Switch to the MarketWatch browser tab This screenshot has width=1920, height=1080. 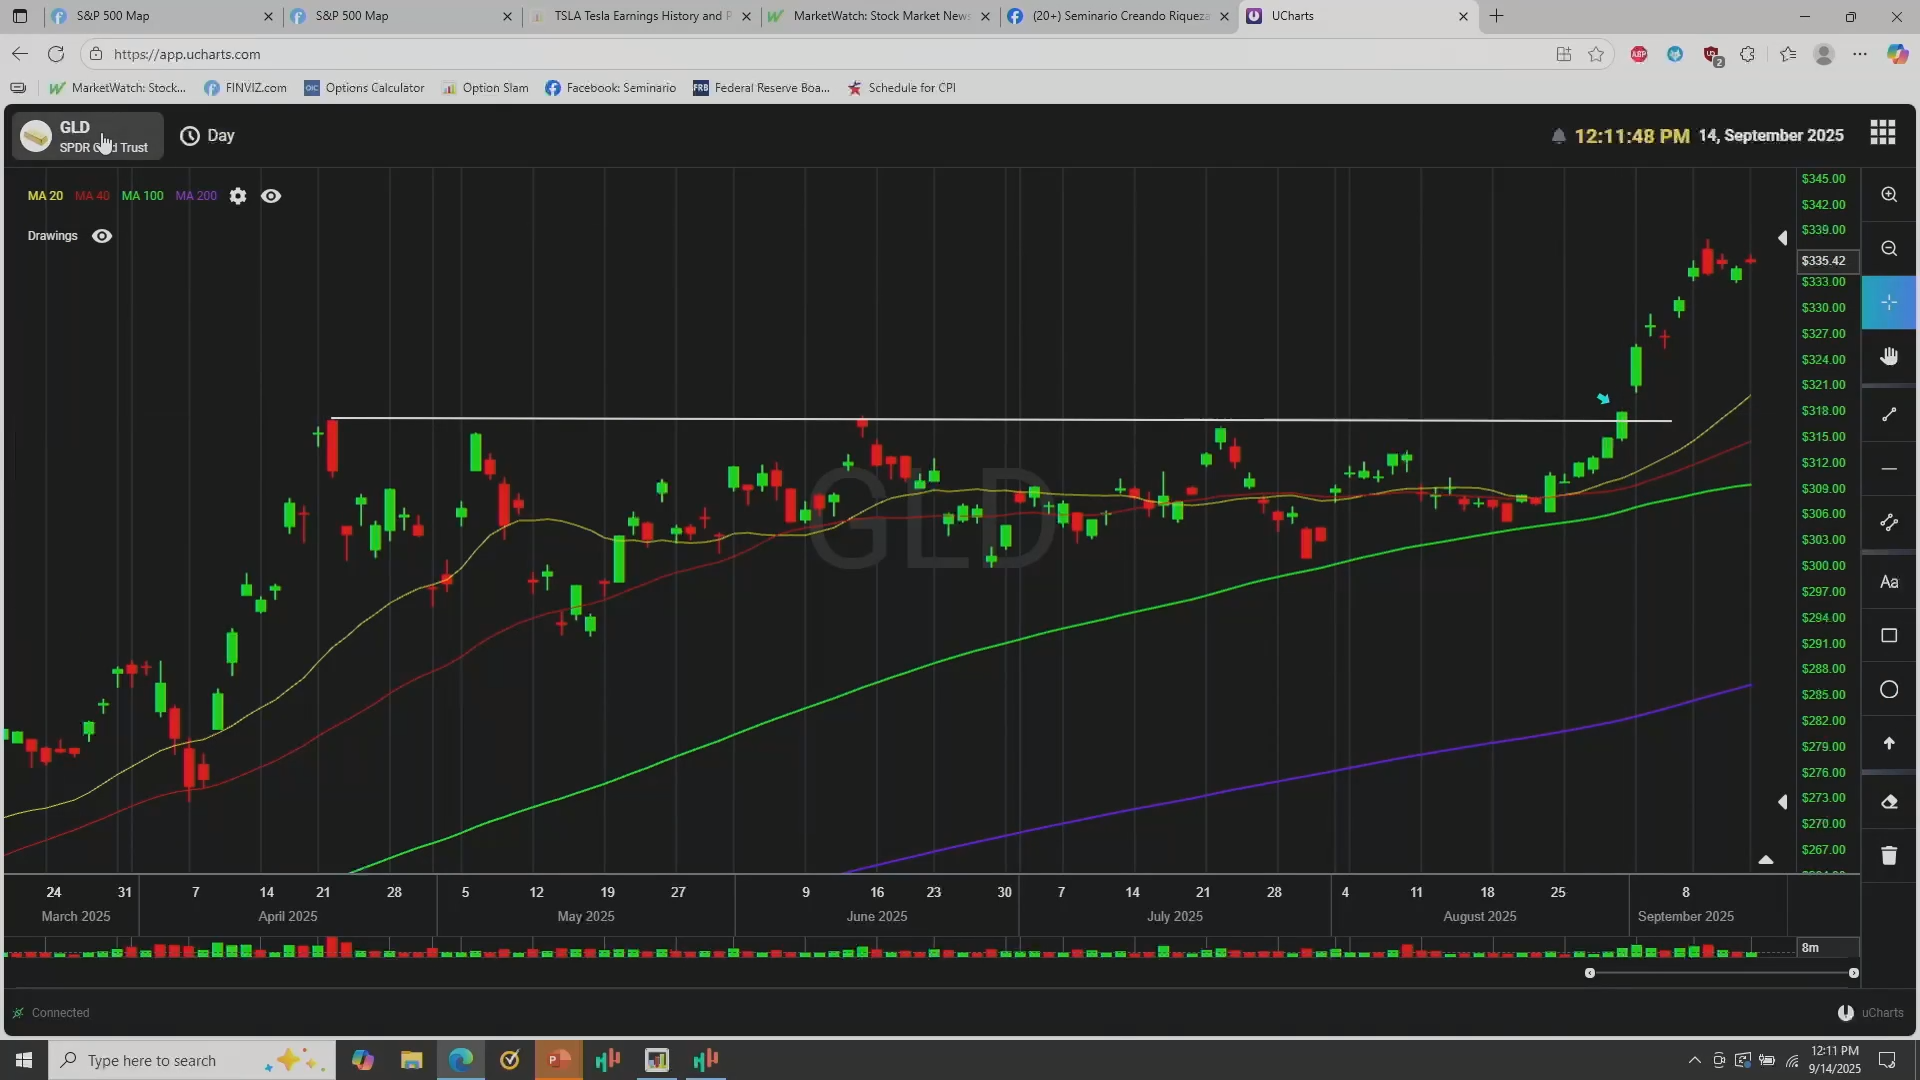pyautogui.click(x=879, y=16)
